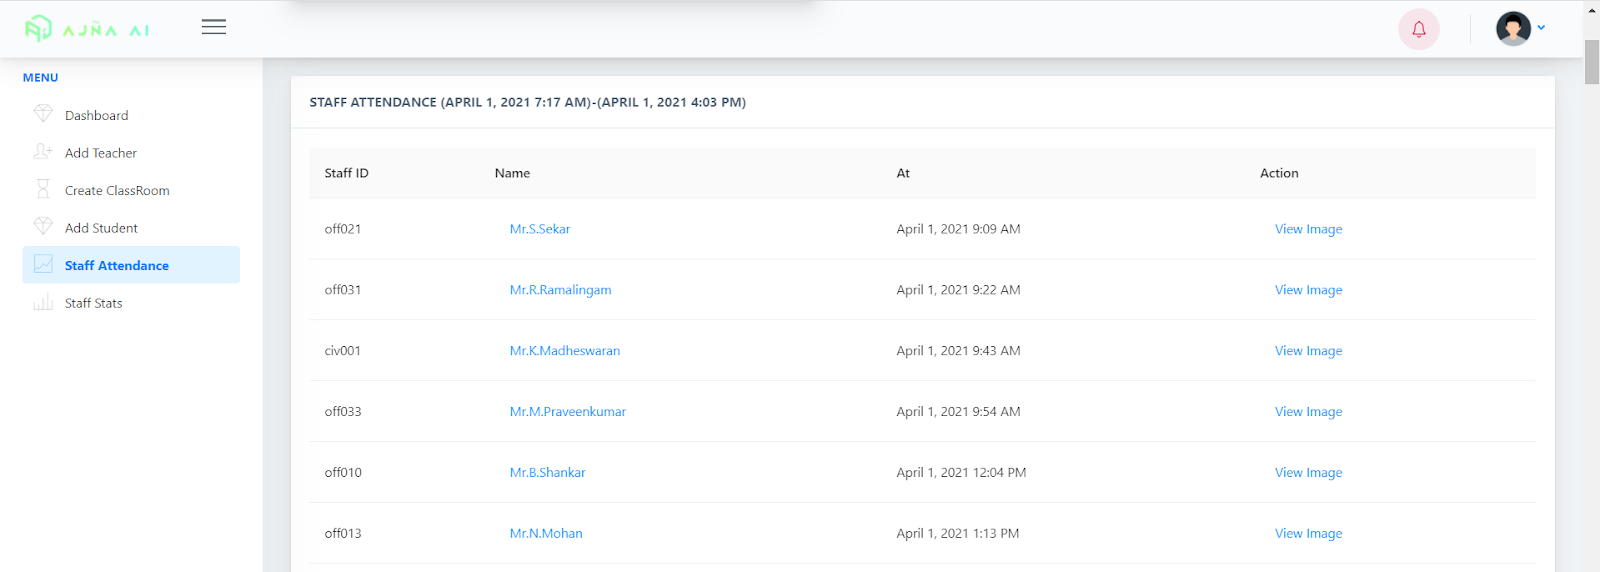Image resolution: width=1600 pixels, height=572 pixels.
Task: Click the user avatar picture
Action: 1513,28
